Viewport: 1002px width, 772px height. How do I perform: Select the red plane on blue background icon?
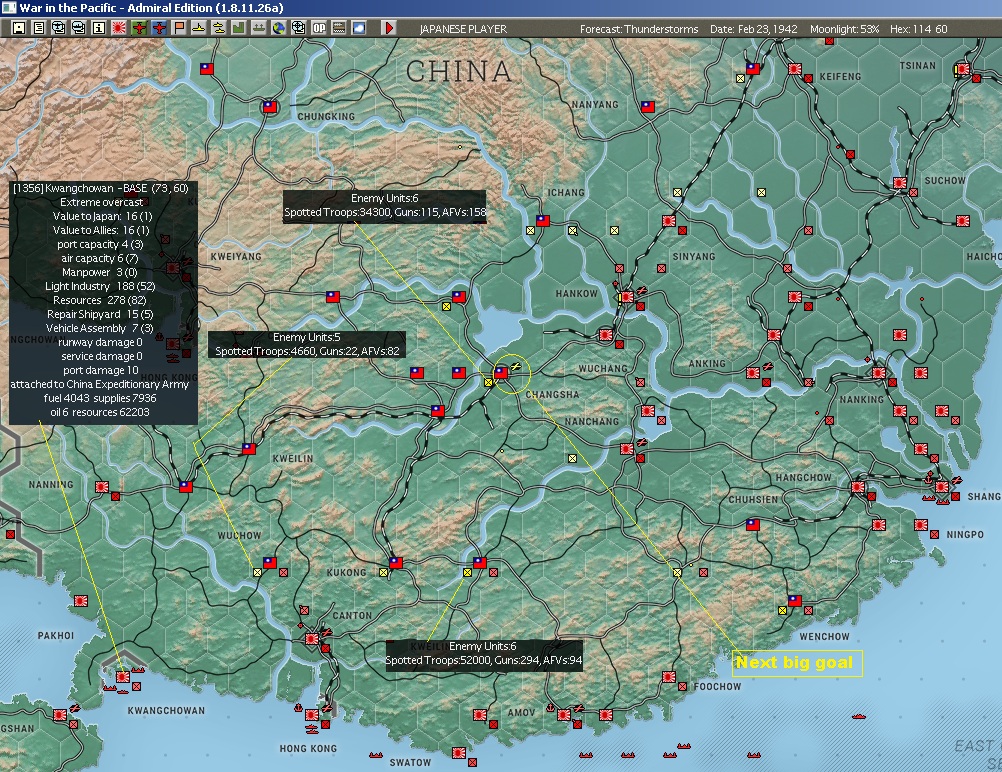coord(158,27)
